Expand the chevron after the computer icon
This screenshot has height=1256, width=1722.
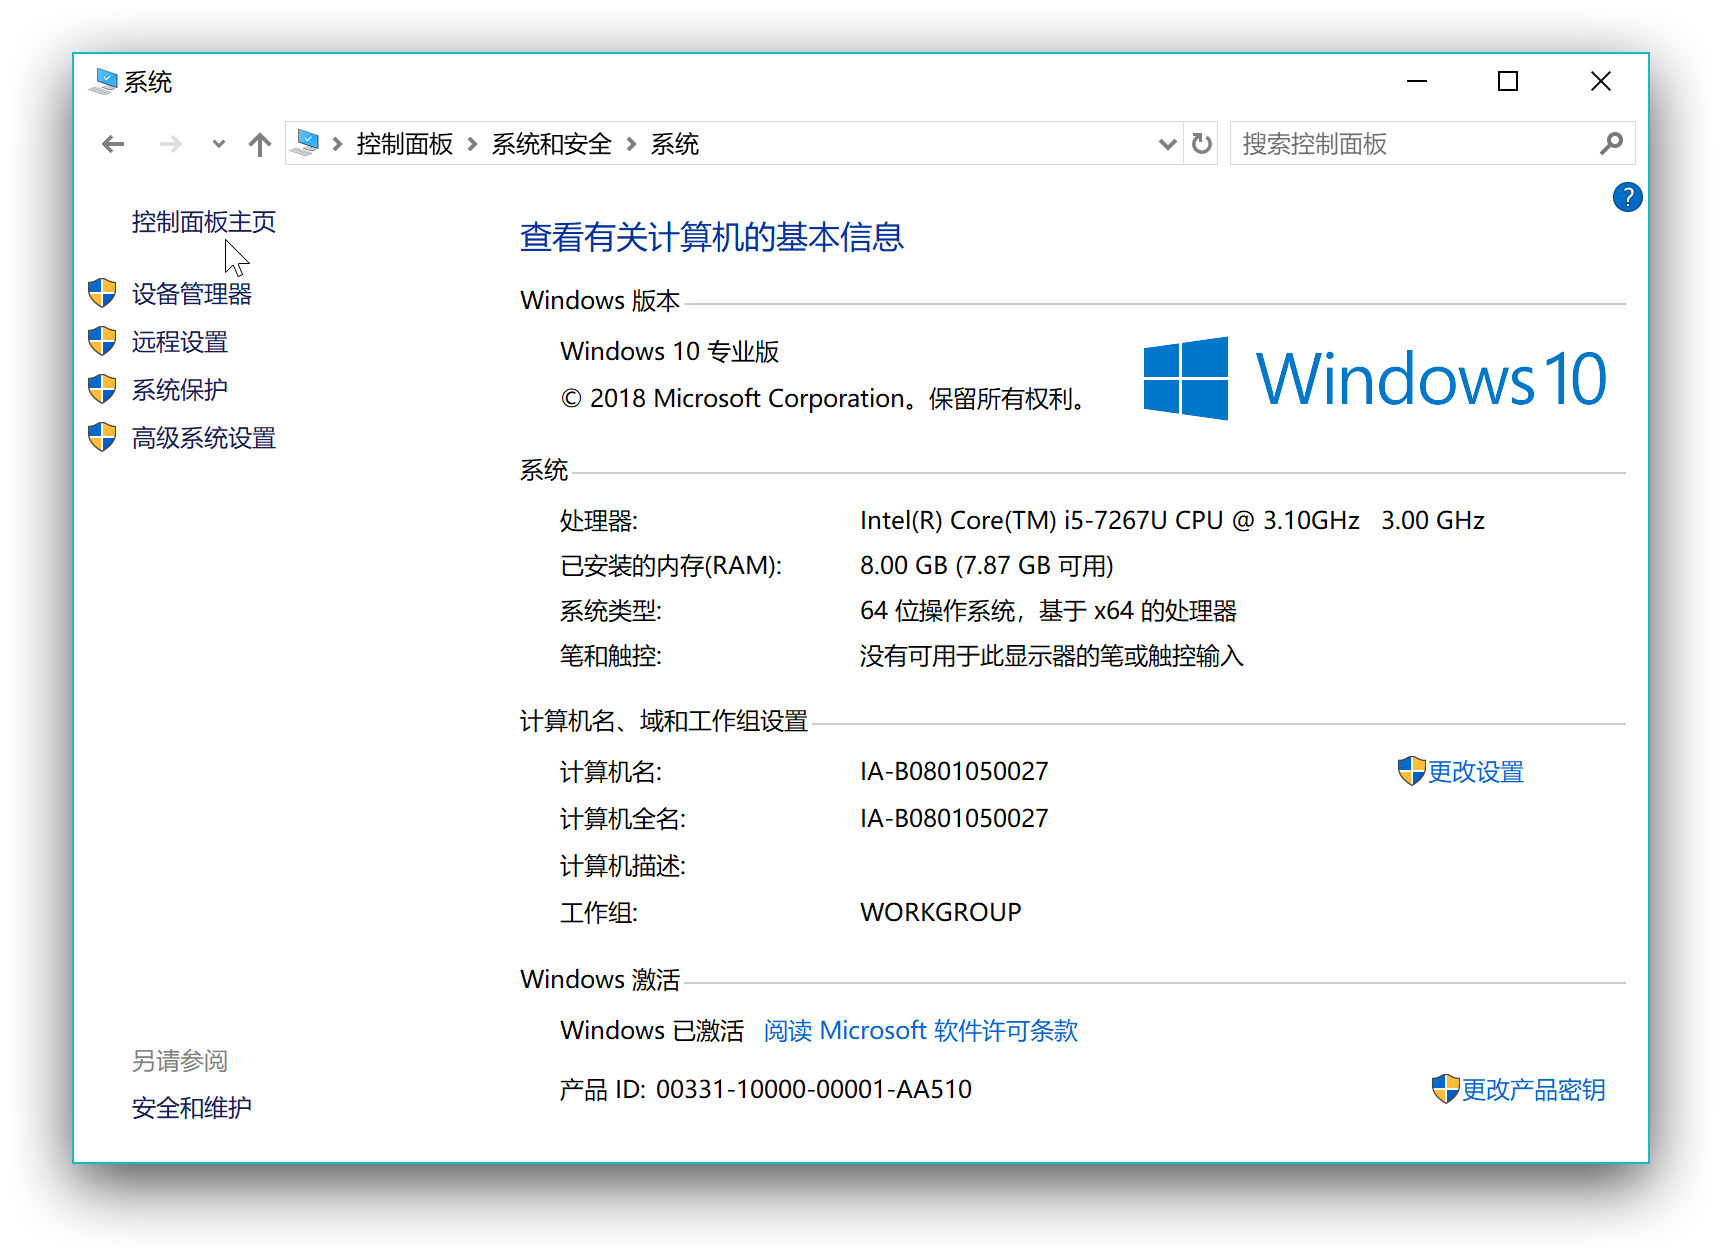coord(337,144)
